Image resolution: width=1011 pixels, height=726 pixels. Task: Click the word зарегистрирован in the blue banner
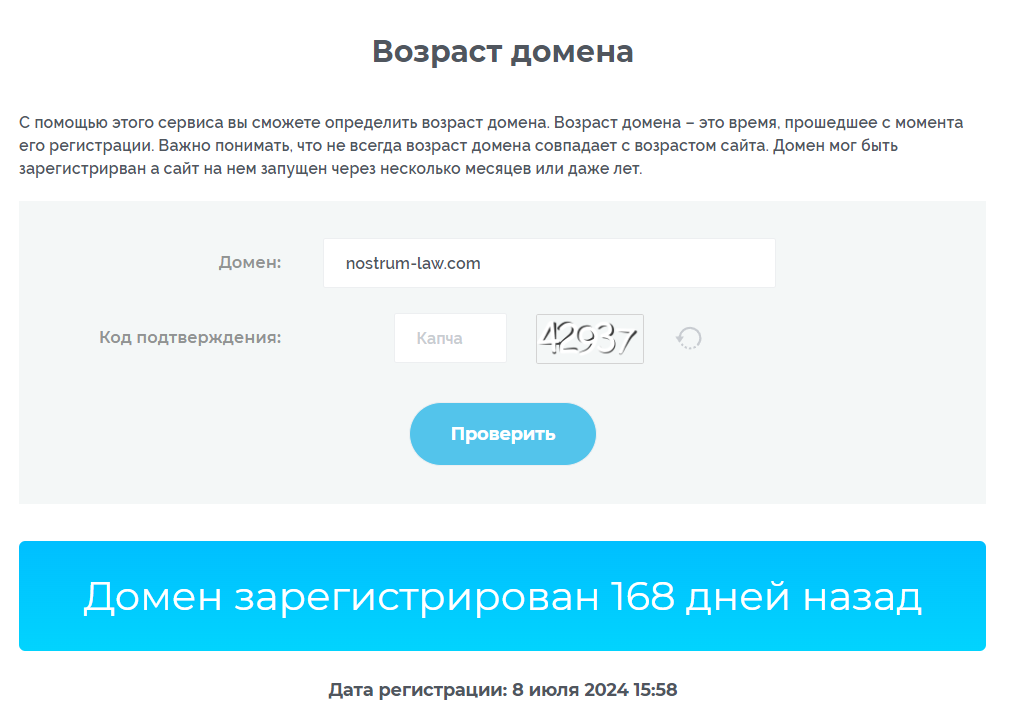coord(416,598)
